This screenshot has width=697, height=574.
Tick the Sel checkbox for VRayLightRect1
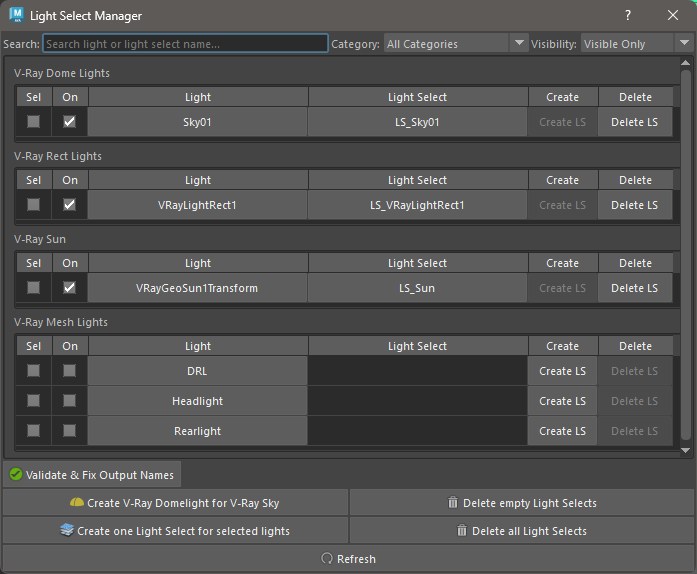click(x=33, y=205)
